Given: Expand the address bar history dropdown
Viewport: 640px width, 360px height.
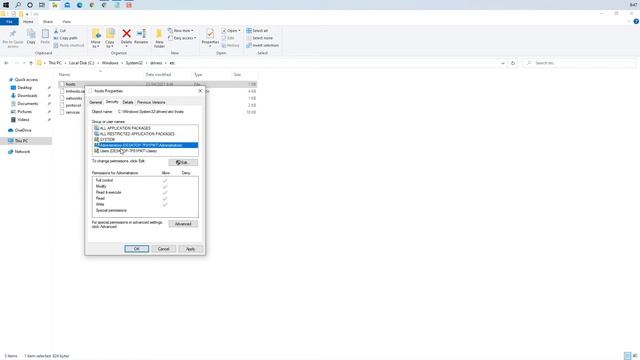Looking at the screenshot, I should point(503,63).
